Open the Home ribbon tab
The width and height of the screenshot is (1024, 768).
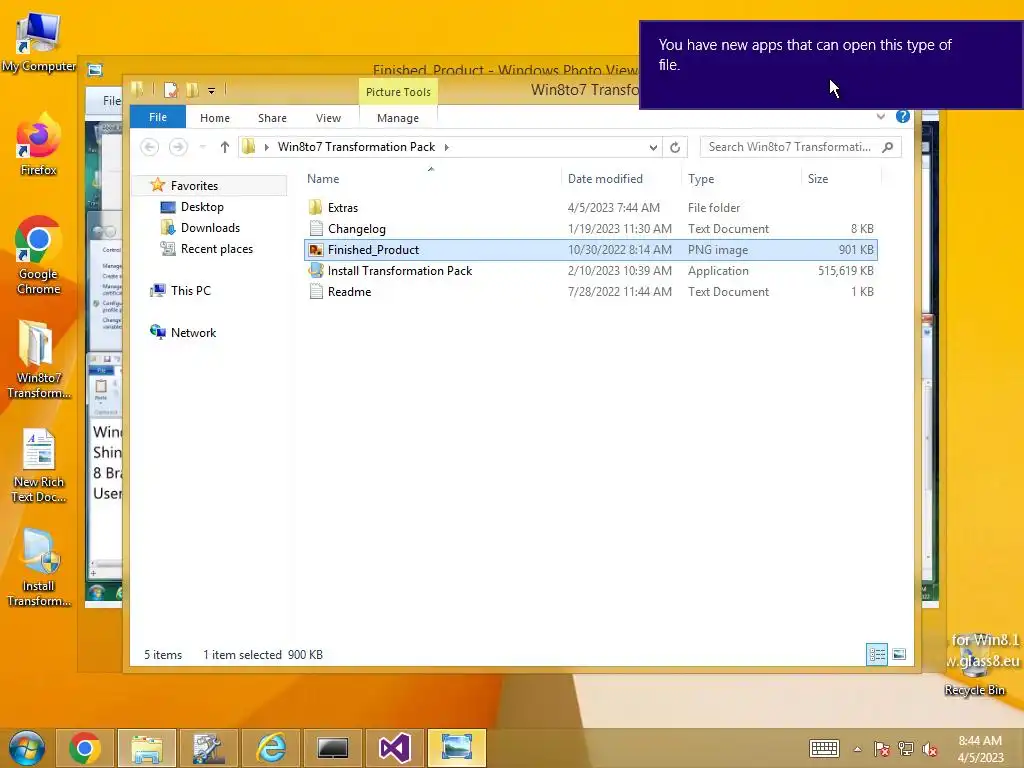[215, 118]
